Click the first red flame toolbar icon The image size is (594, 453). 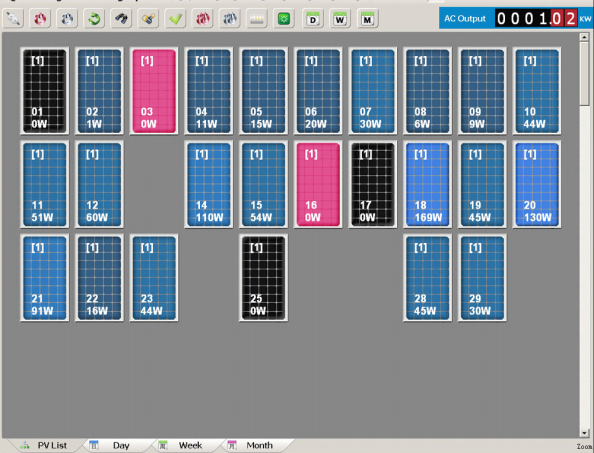coord(40,19)
